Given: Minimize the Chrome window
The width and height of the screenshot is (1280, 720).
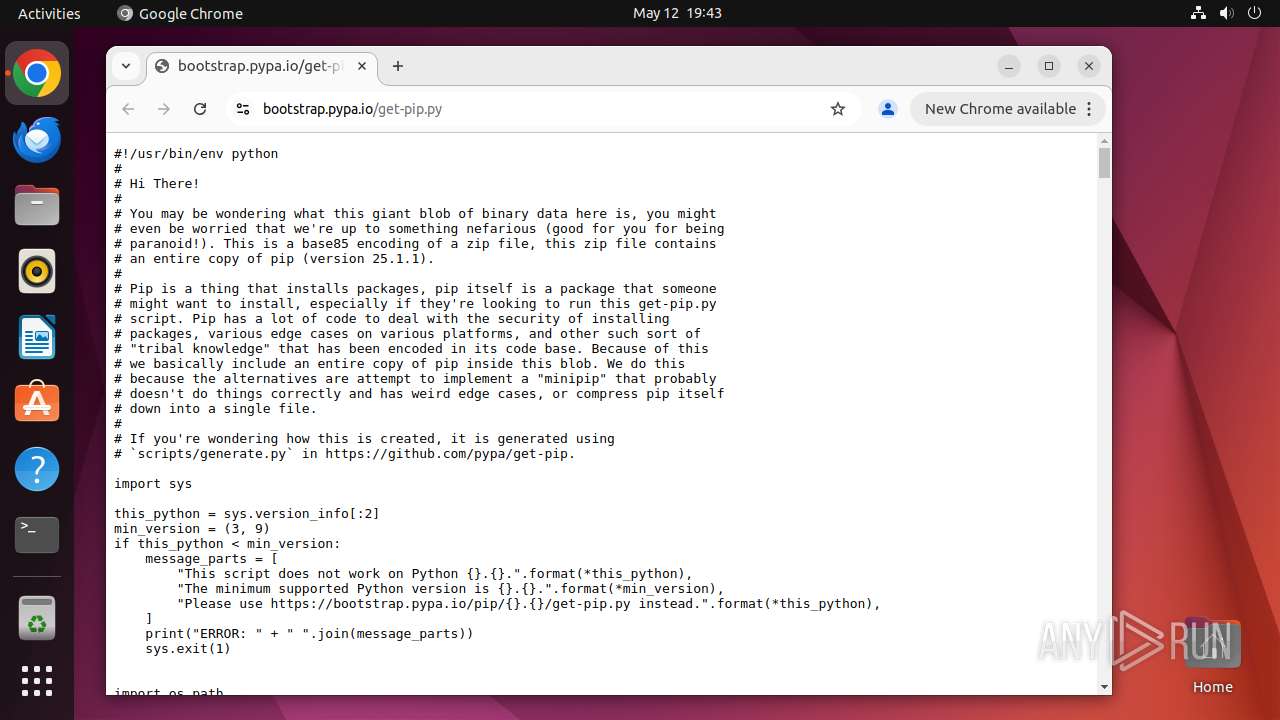Looking at the screenshot, I should 1009,66.
